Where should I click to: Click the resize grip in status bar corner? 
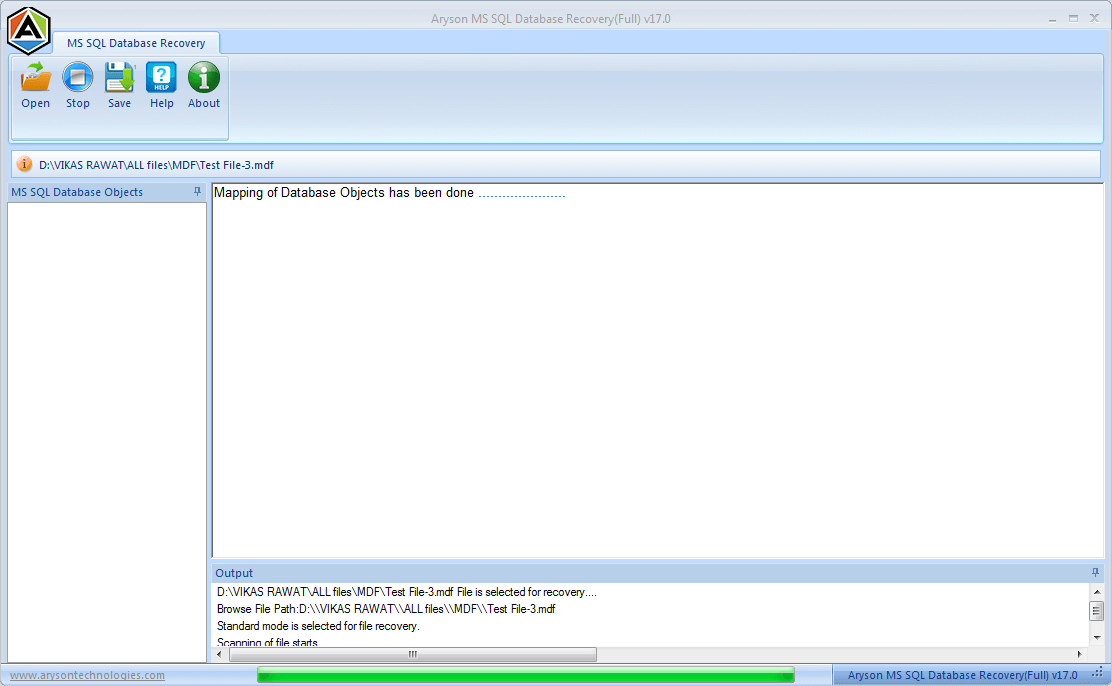pos(1099,674)
